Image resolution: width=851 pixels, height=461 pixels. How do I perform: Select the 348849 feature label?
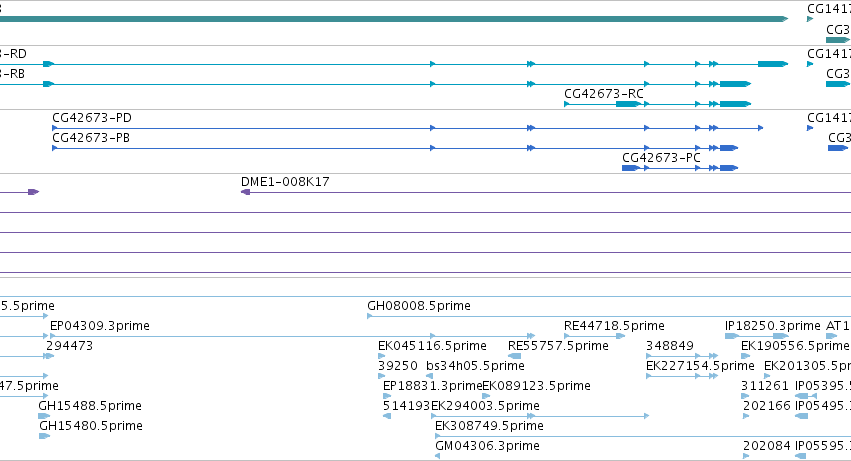670,346
